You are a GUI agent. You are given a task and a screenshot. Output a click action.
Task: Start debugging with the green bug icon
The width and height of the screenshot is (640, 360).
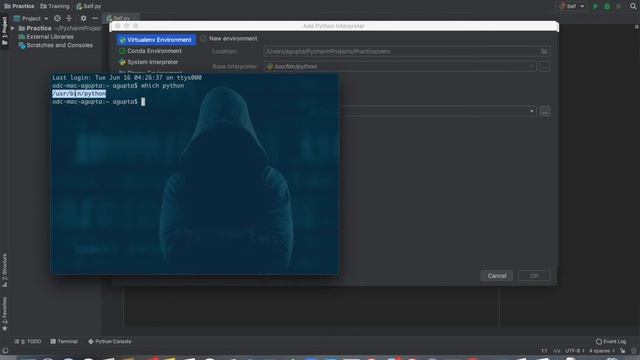607,6
